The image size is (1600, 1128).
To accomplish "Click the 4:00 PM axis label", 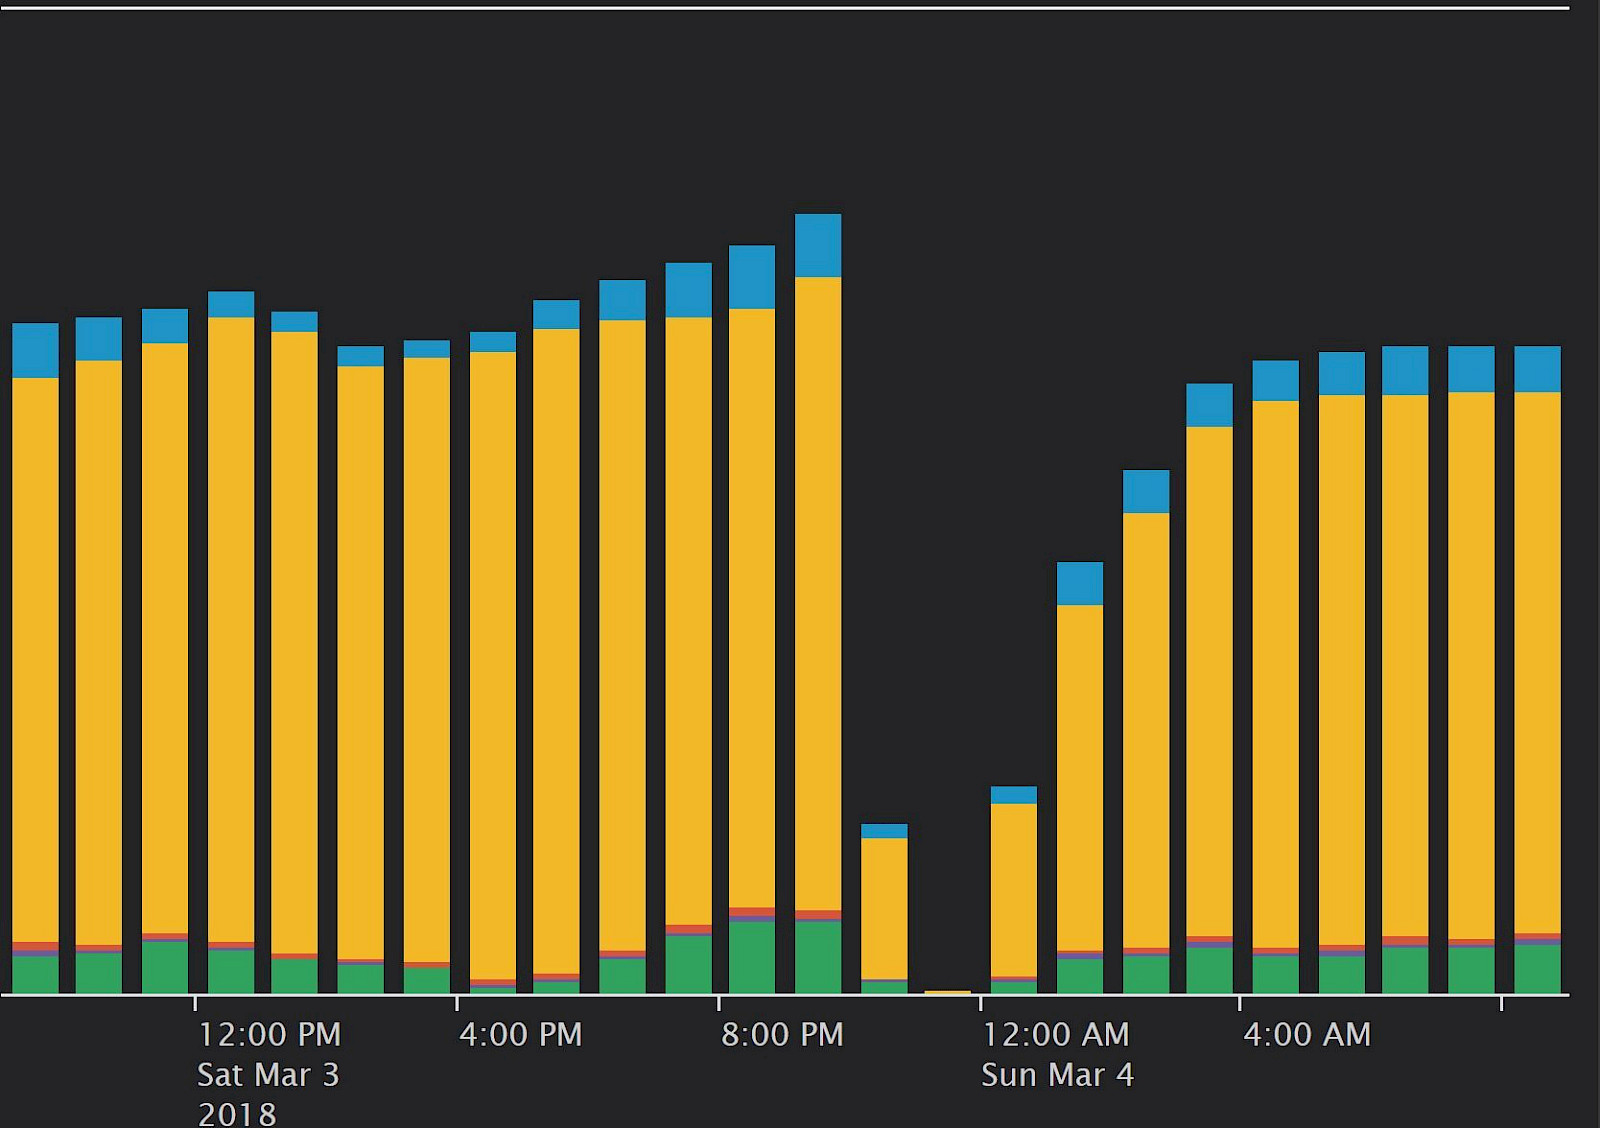I will [520, 1034].
